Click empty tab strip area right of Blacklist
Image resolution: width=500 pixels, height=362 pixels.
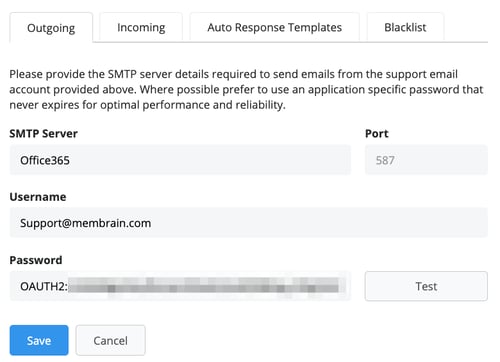466,27
